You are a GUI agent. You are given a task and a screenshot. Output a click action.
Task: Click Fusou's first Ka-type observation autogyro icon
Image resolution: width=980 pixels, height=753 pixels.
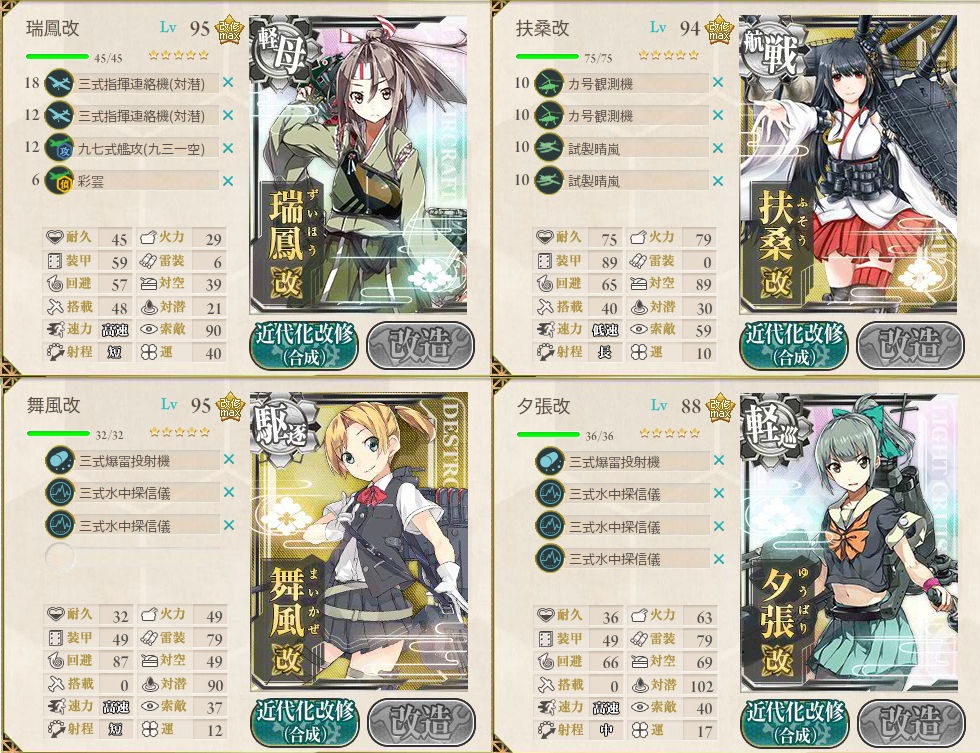pyautogui.click(x=549, y=83)
